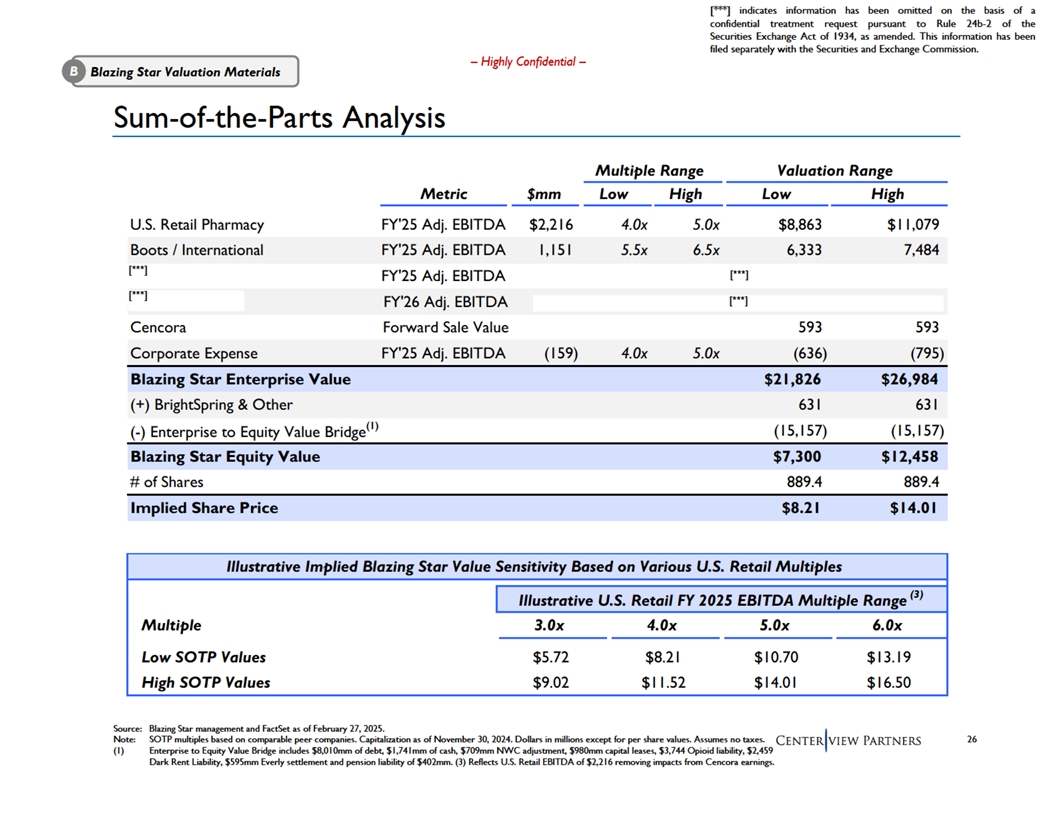Select the 5.5x low multiple
The width and height of the screenshot is (1056, 816).
pos(634,250)
